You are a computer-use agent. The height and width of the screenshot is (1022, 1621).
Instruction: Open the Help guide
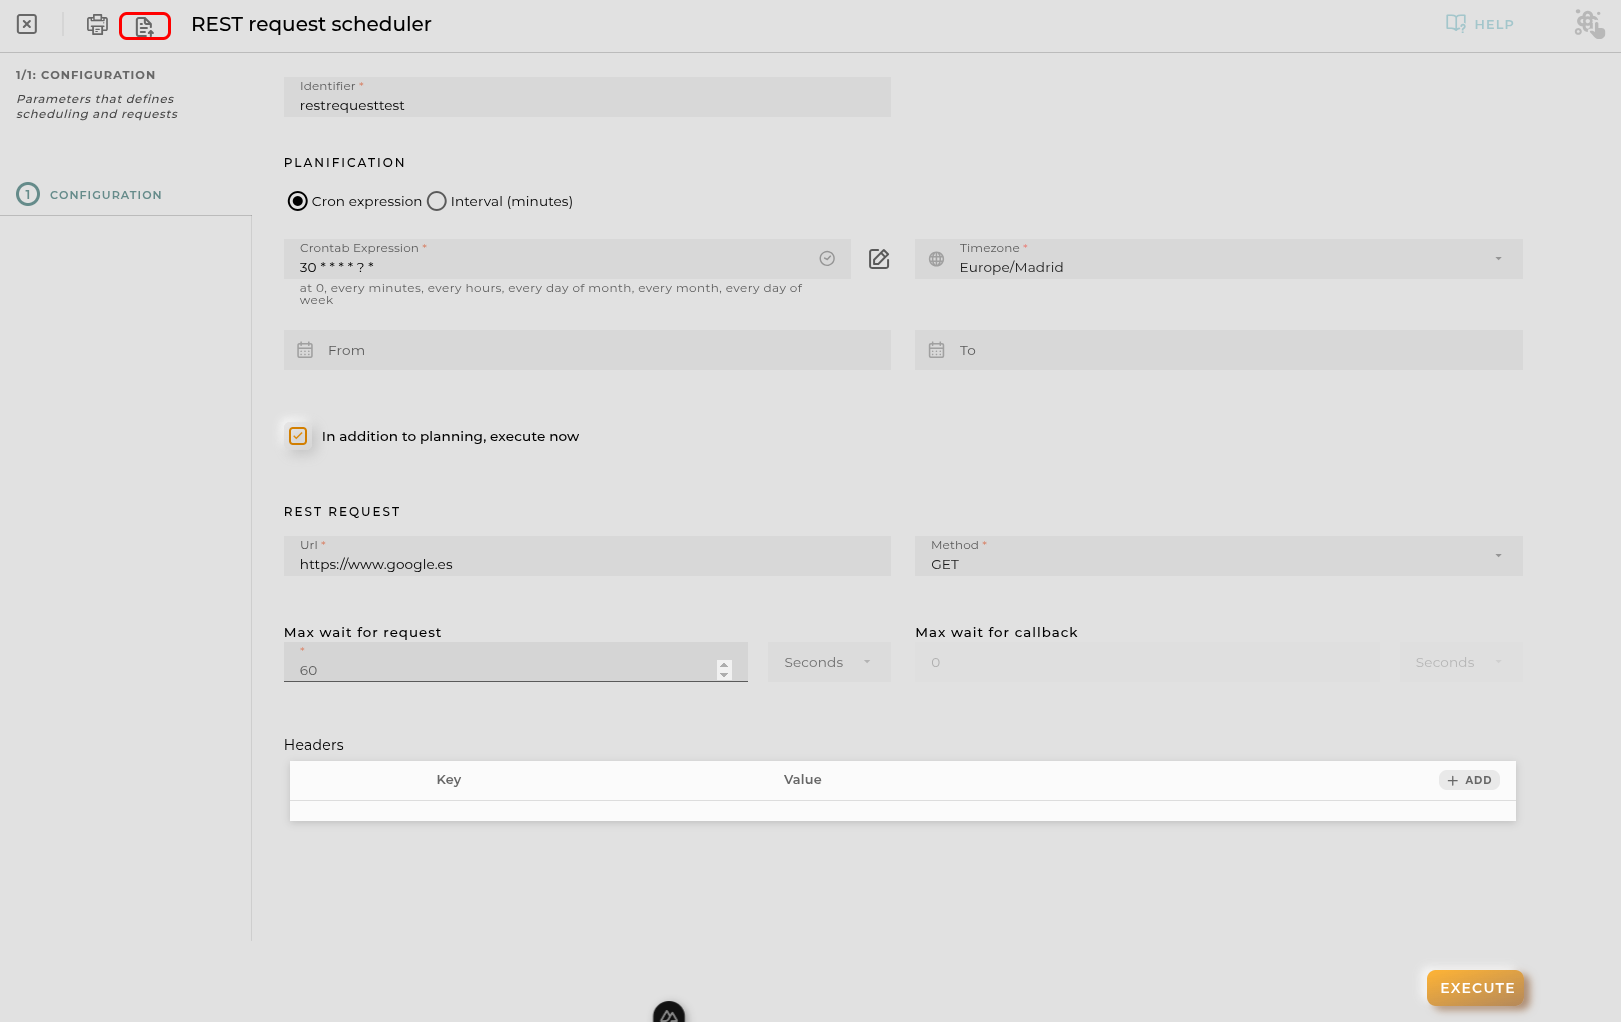coord(1480,24)
